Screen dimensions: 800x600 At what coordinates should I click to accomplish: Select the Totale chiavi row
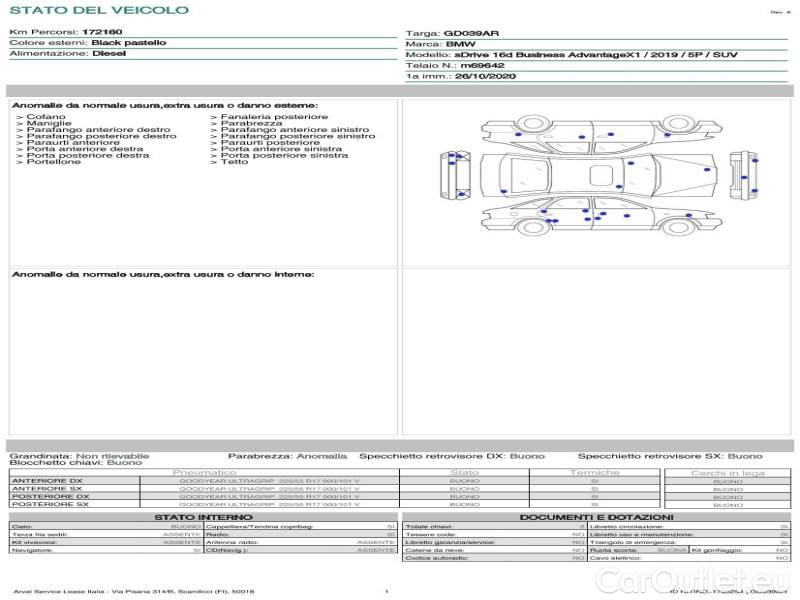click(x=494, y=527)
